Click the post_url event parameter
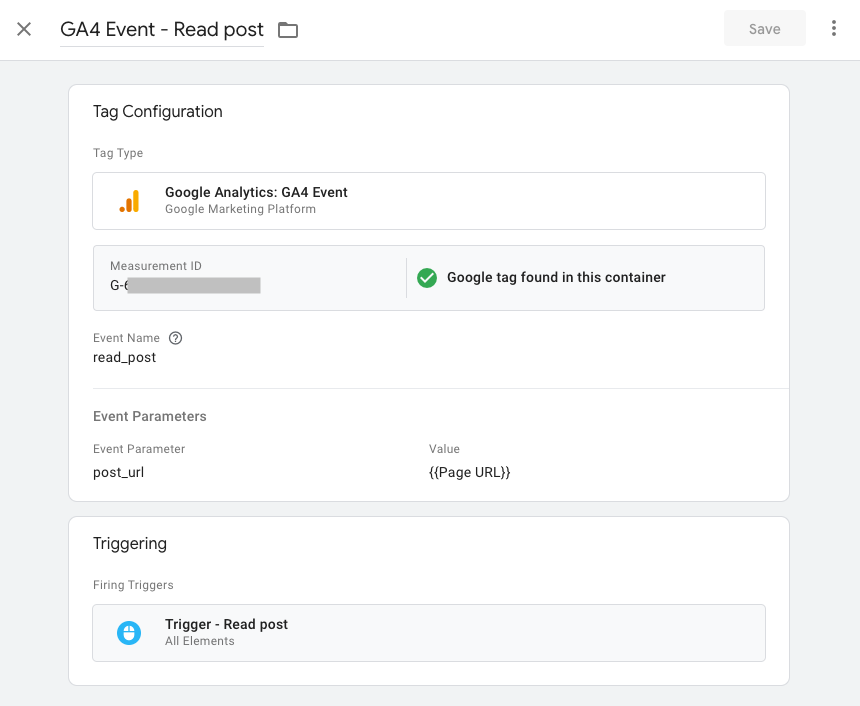Screen dimensions: 860x706 pos(119,472)
